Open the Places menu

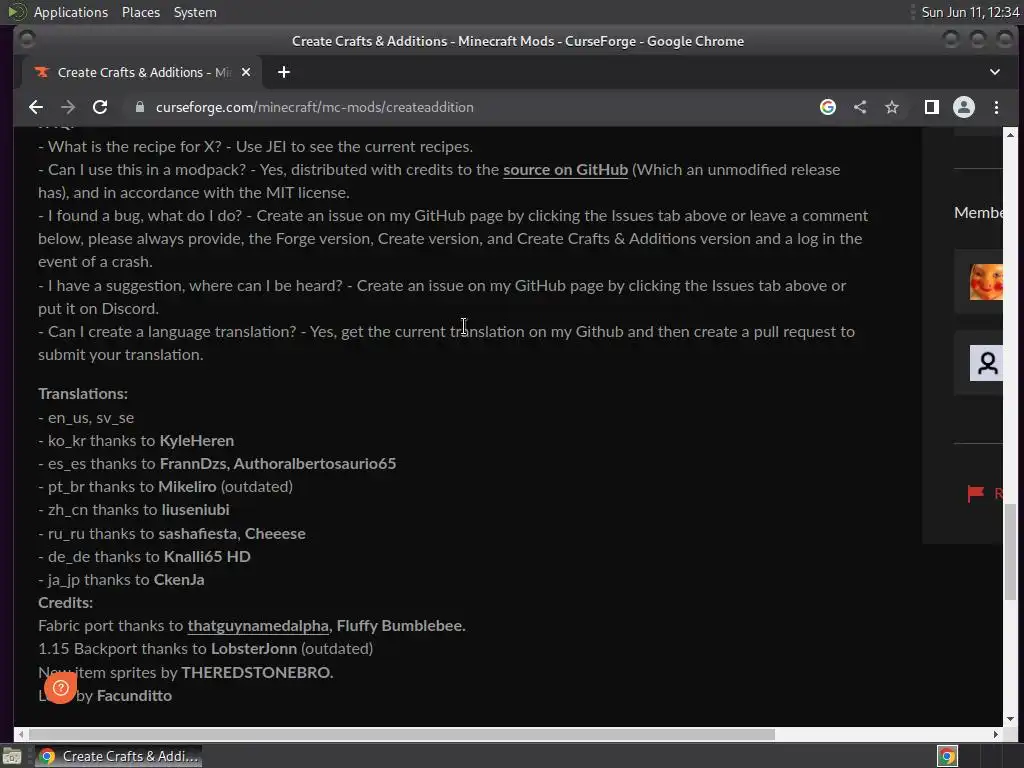[x=140, y=12]
